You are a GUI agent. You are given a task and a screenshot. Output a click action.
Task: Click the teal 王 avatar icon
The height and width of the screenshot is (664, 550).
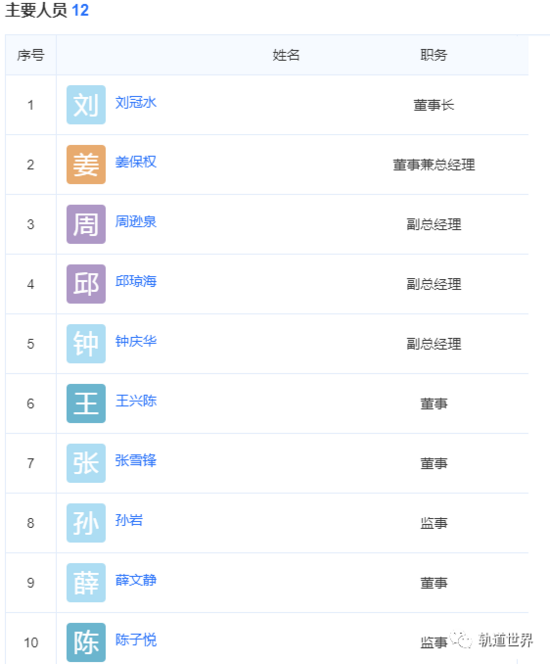pyautogui.click(x=86, y=403)
